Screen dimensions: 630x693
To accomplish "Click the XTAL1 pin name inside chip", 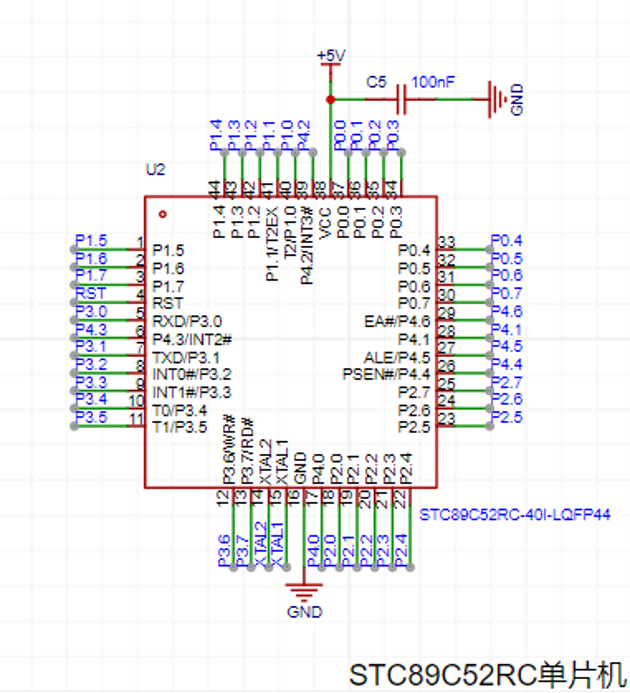I will pos(282,461).
